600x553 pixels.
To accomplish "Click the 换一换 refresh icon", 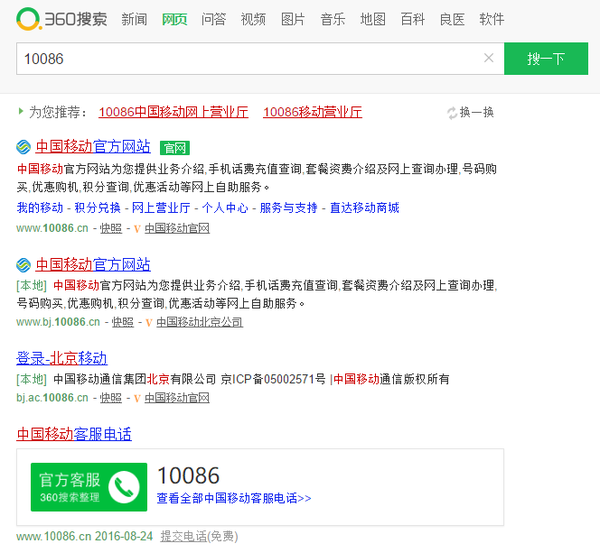I will coord(452,113).
